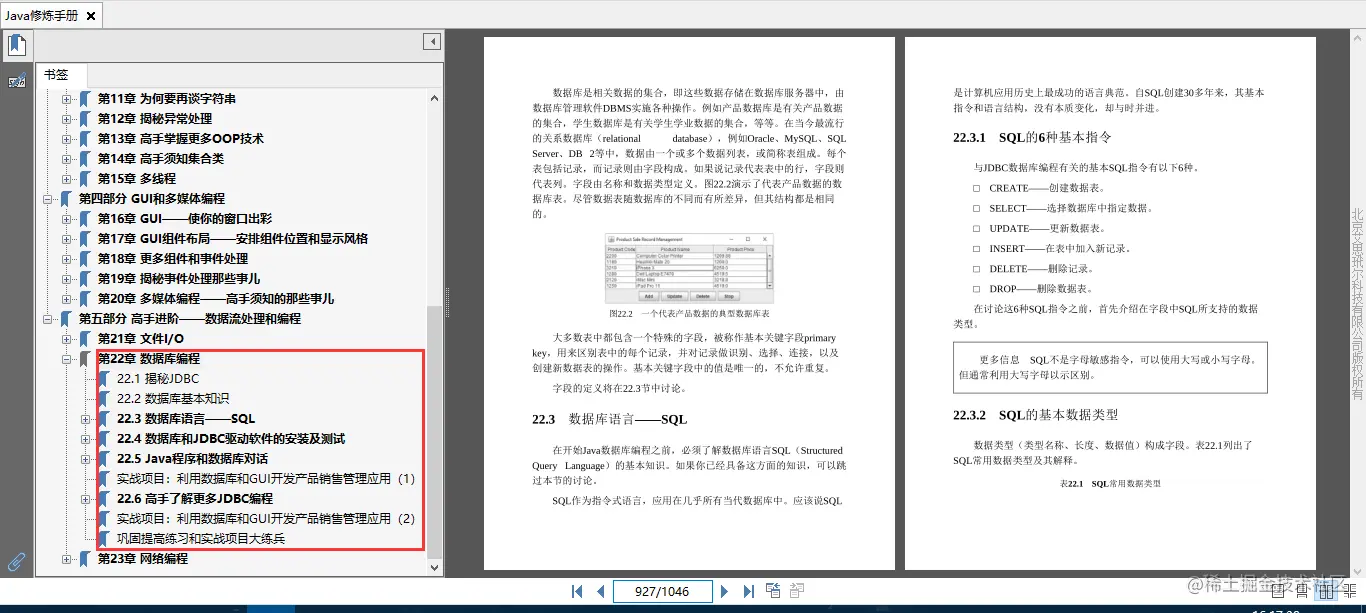This screenshot has width=1366, height=613.
Task: Collapse the bookmarks sidebar with the arrow button
Action: (x=431, y=41)
